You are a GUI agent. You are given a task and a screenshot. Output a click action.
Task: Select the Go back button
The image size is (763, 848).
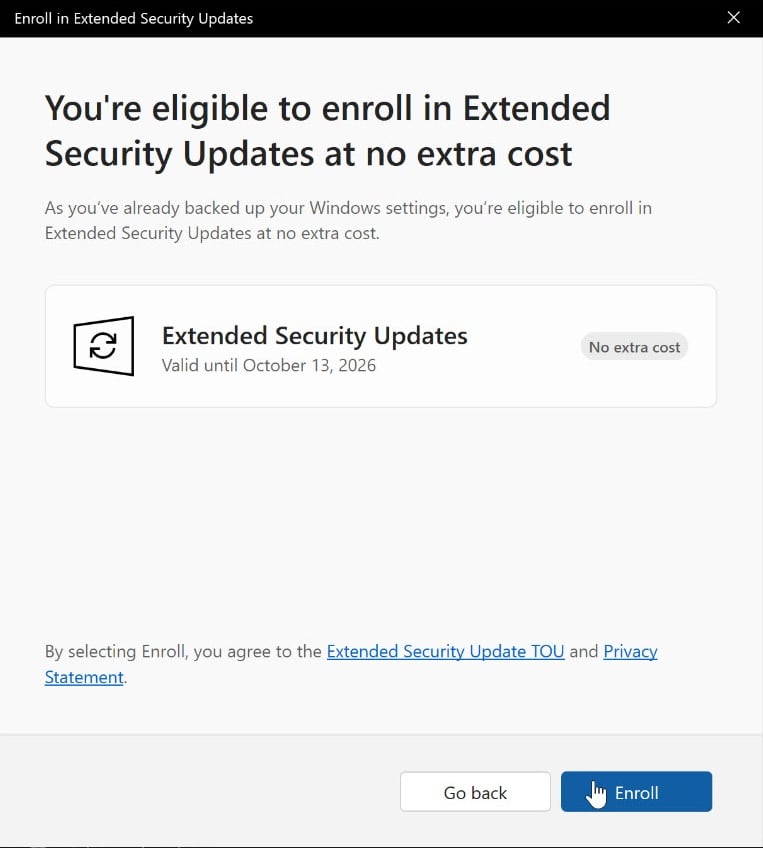[475, 792]
